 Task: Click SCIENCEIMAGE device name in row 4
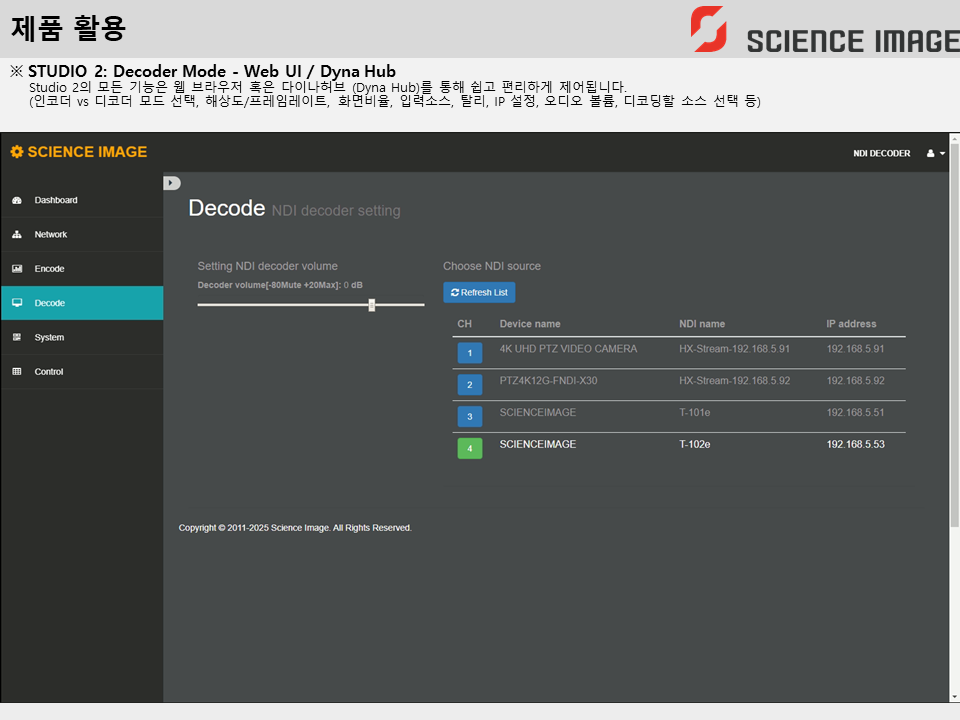click(538, 444)
